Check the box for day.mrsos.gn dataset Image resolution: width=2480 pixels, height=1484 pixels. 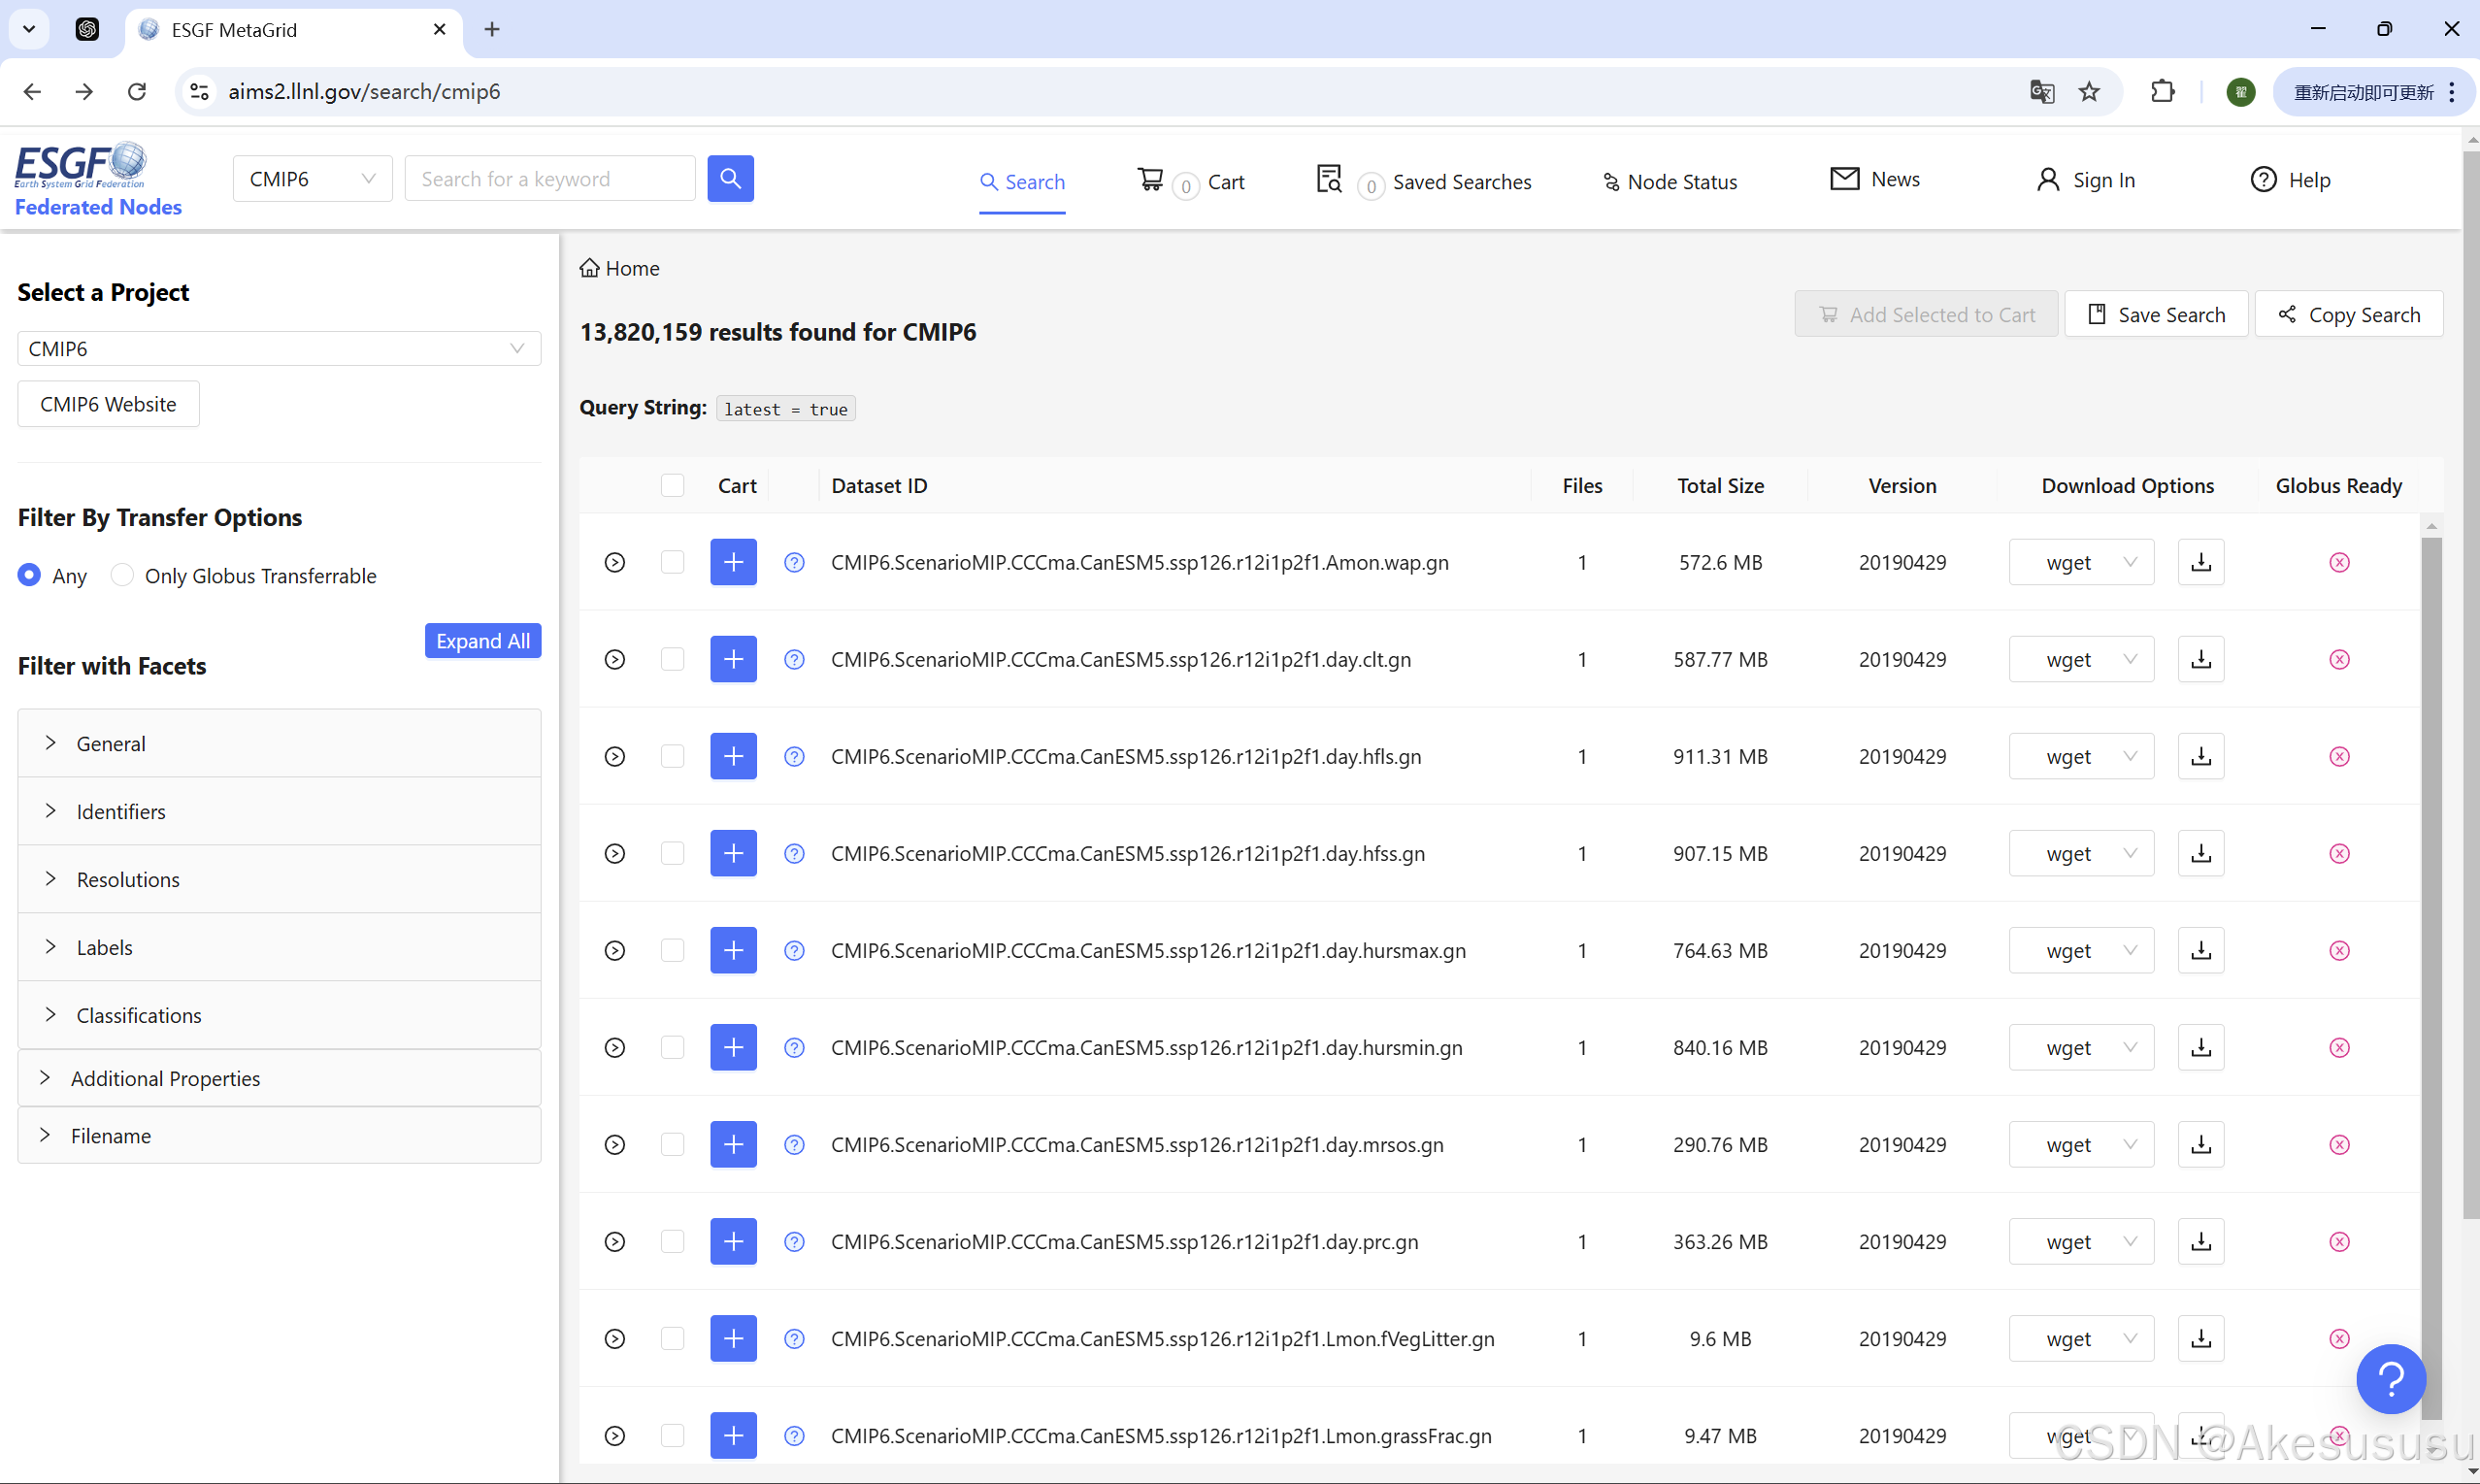672,1144
